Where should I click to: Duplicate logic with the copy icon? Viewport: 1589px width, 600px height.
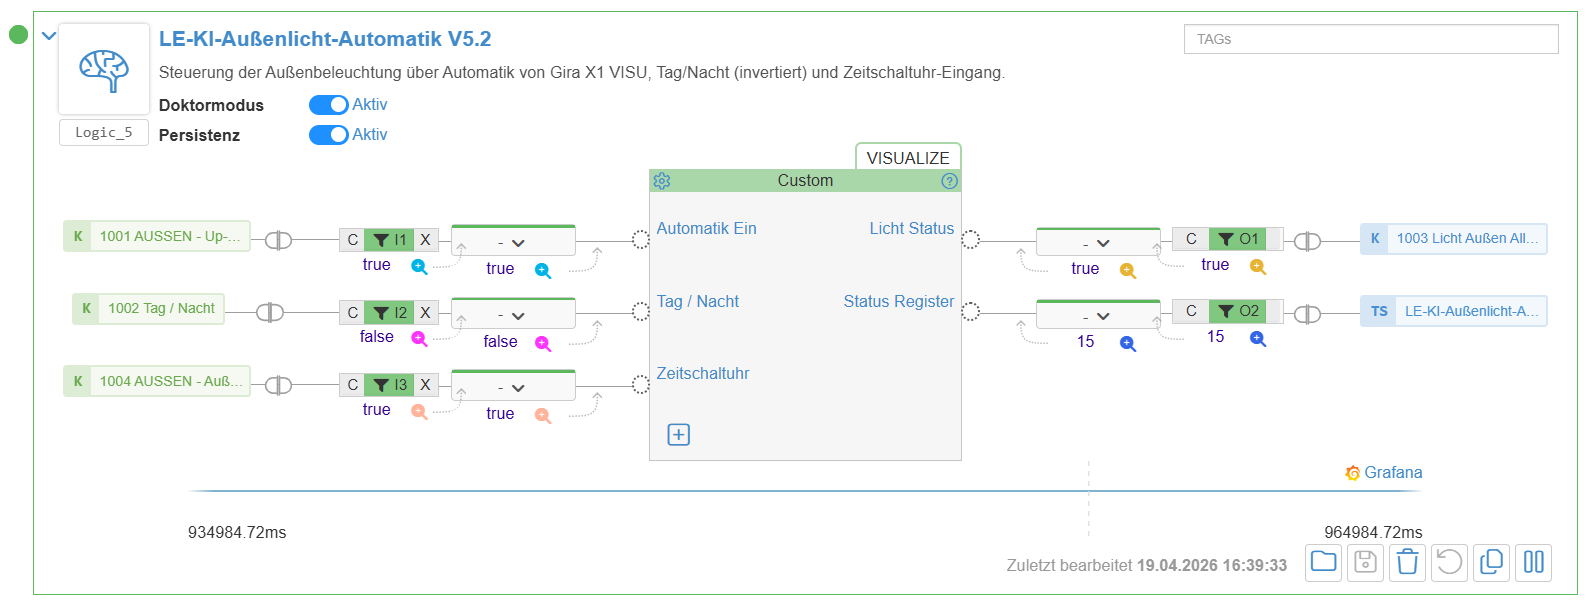[x=1491, y=562]
